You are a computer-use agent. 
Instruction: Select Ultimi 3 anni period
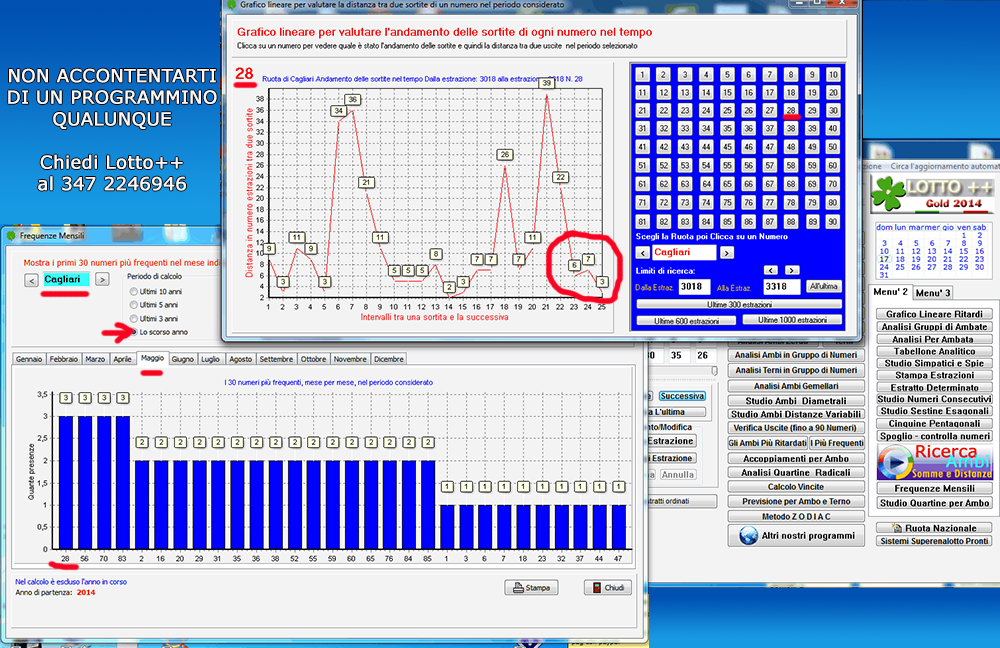click(x=134, y=318)
